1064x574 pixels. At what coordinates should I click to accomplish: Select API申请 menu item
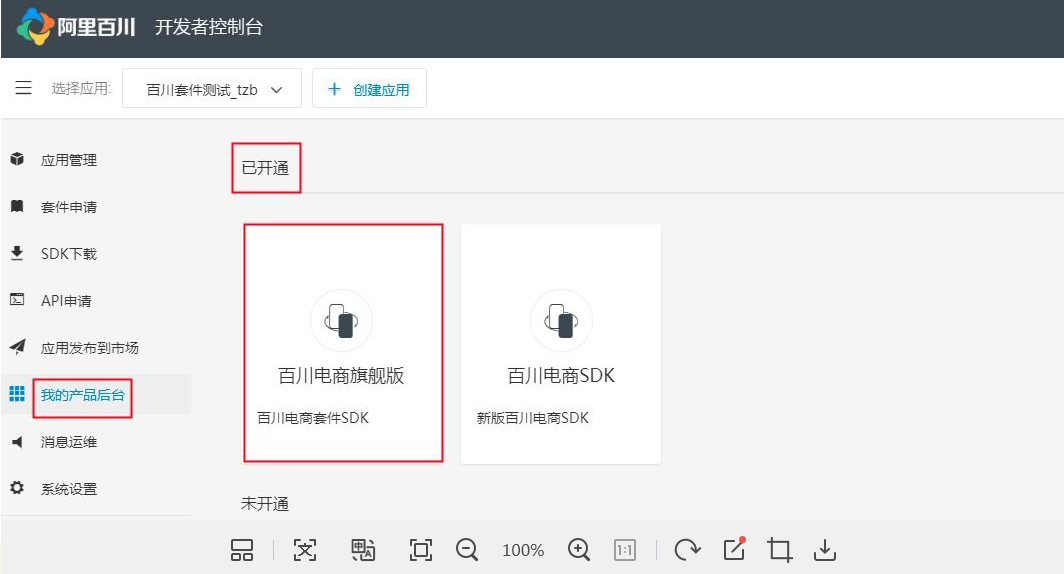click(x=66, y=301)
